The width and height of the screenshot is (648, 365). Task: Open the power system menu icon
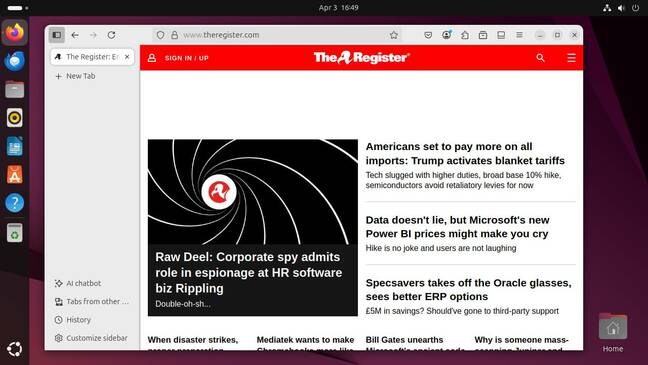(x=636, y=8)
